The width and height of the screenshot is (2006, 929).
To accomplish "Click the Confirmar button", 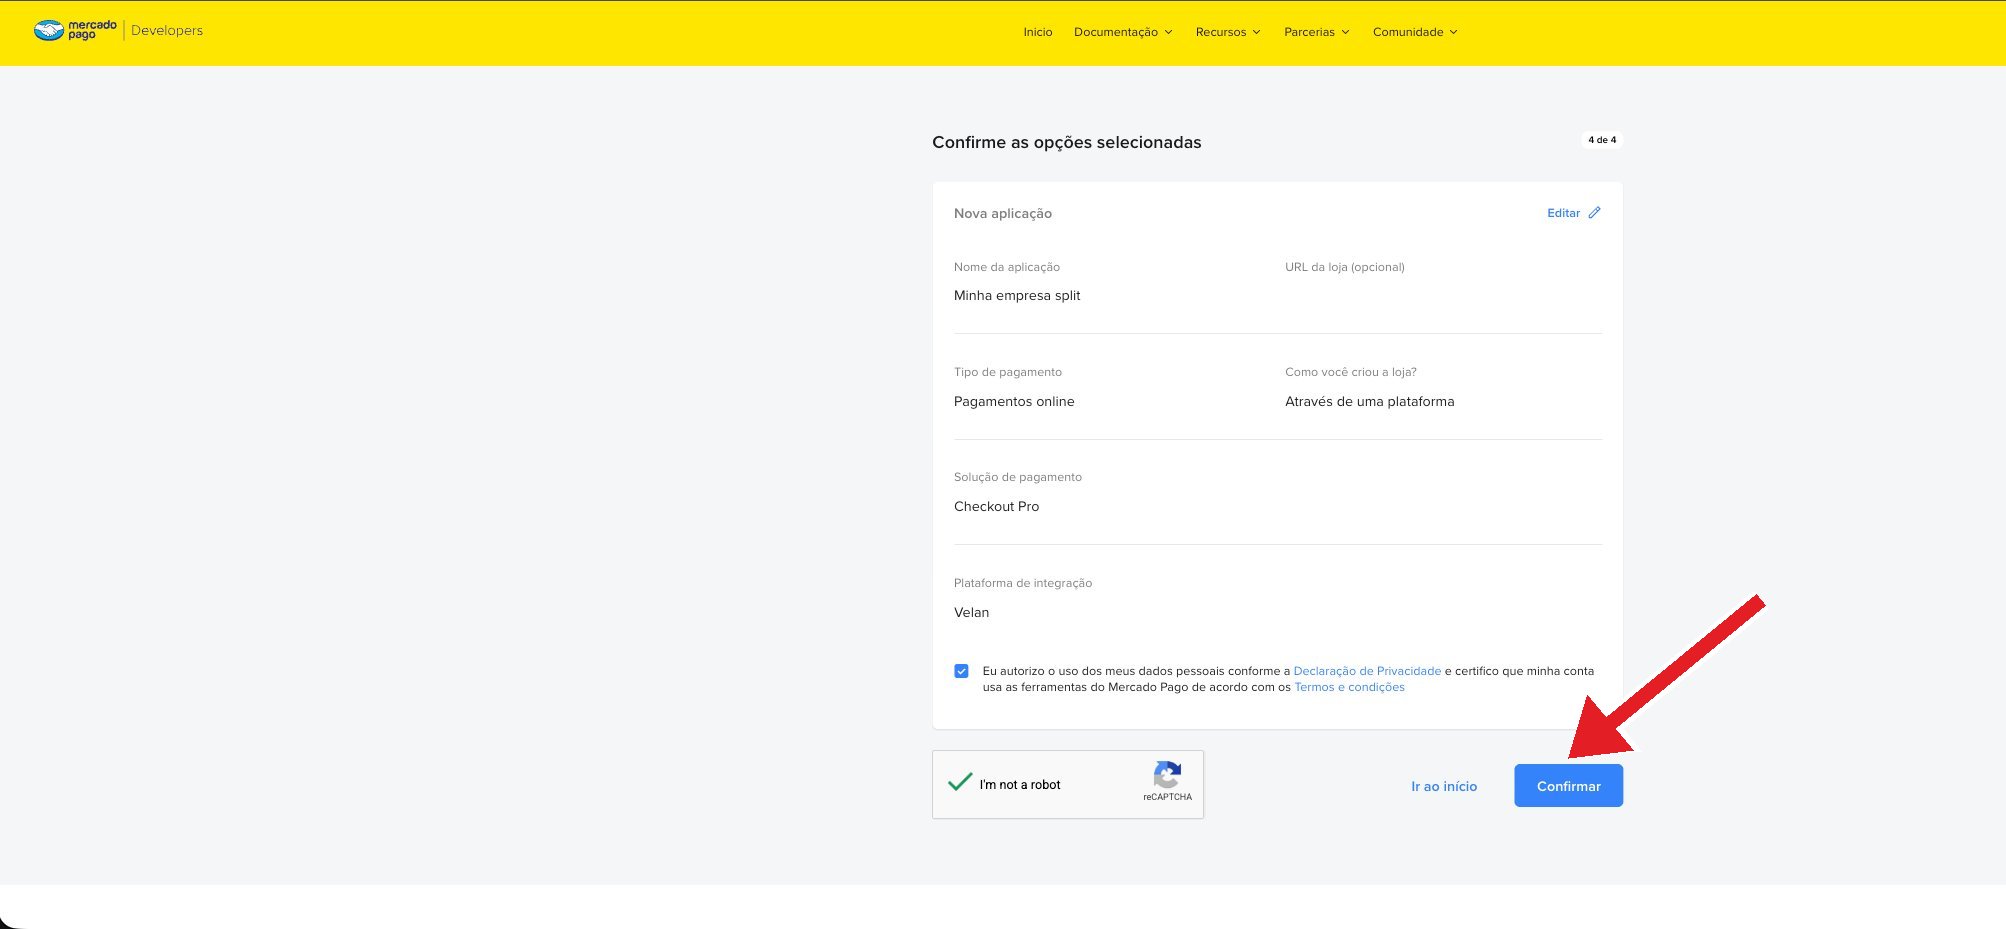I will pos(1568,786).
